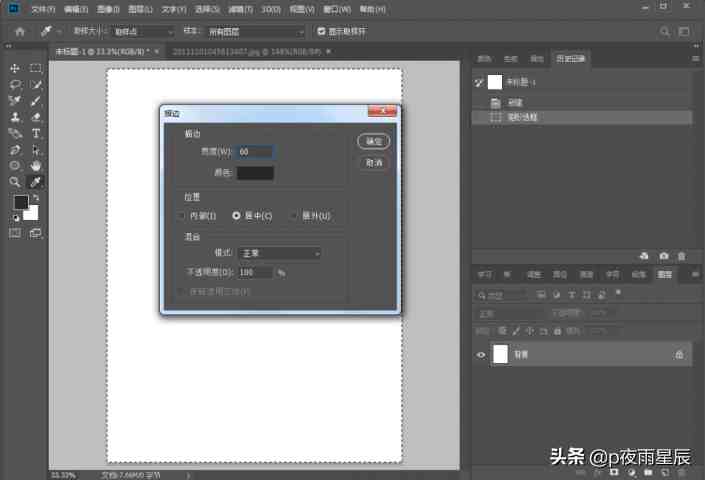The height and width of the screenshot is (480, 705).
Task: Select the Horizontal Type tool
Action: click(36, 133)
